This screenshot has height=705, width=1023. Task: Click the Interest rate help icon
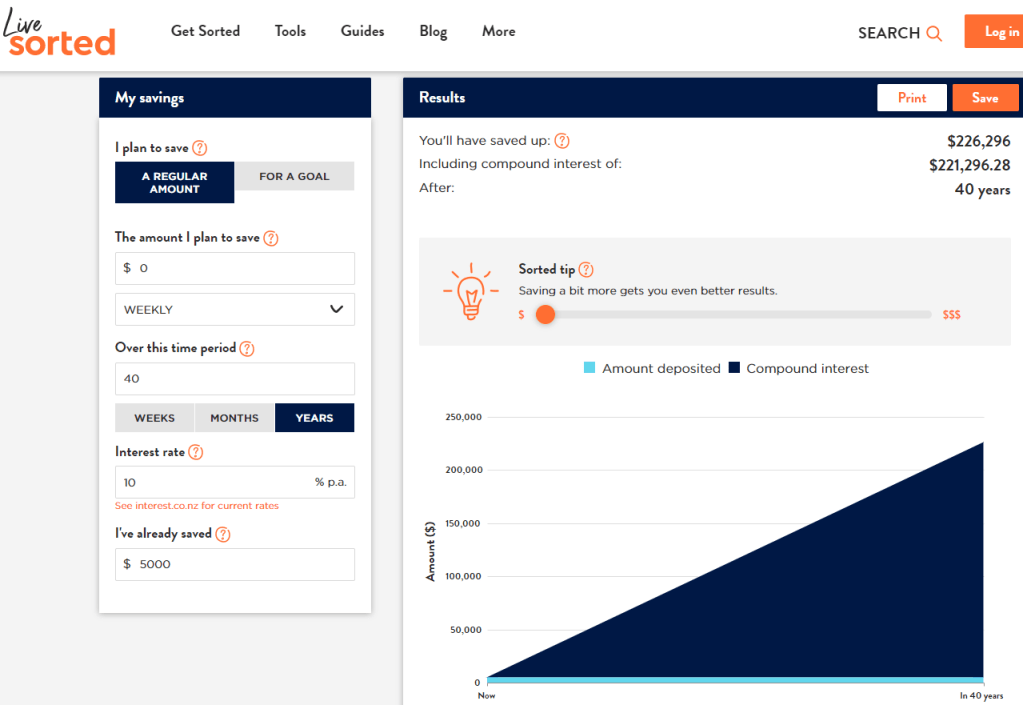click(196, 452)
